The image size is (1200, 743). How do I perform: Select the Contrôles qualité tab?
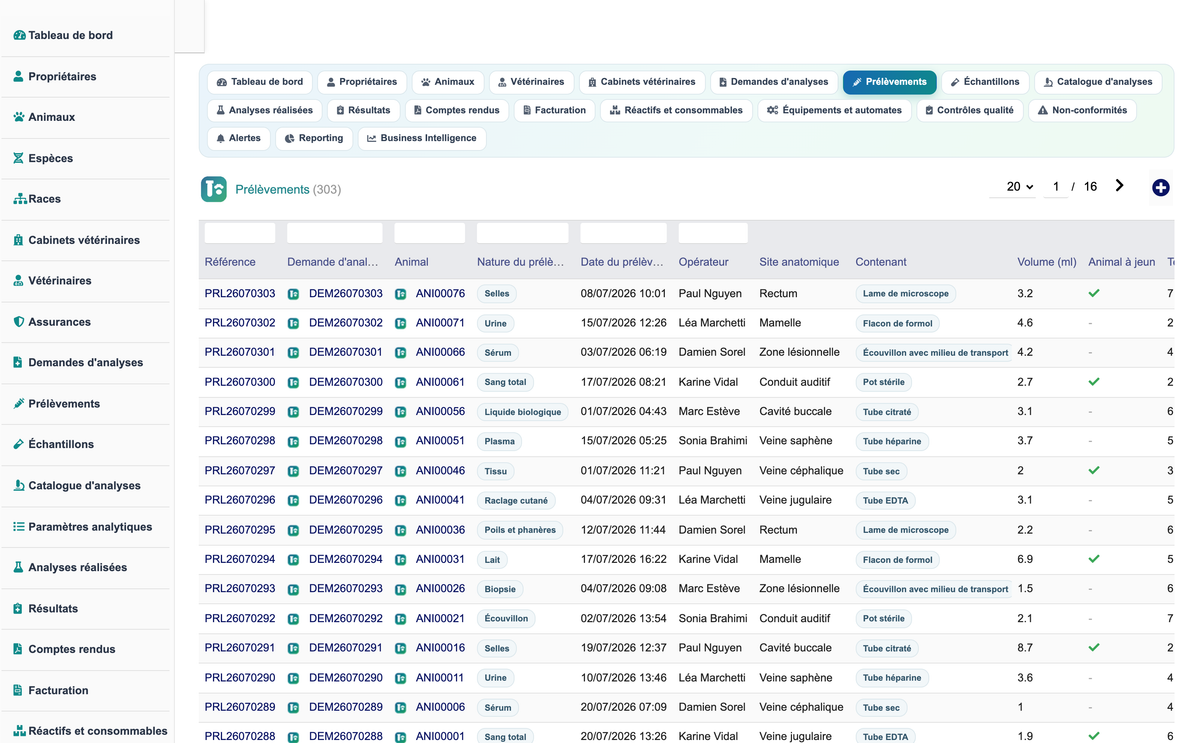pyautogui.click(x=969, y=110)
